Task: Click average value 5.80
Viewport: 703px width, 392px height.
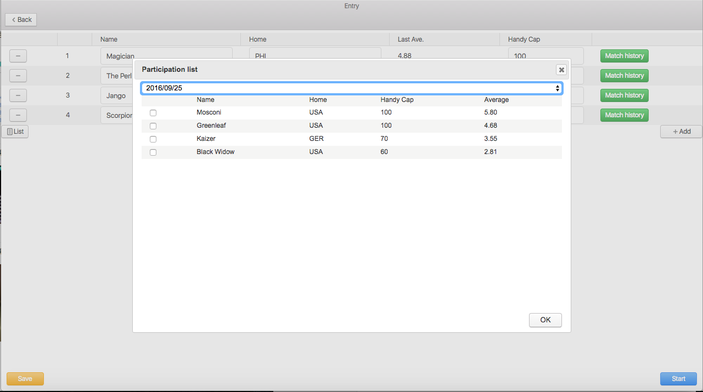Action: [x=490, y=113]
